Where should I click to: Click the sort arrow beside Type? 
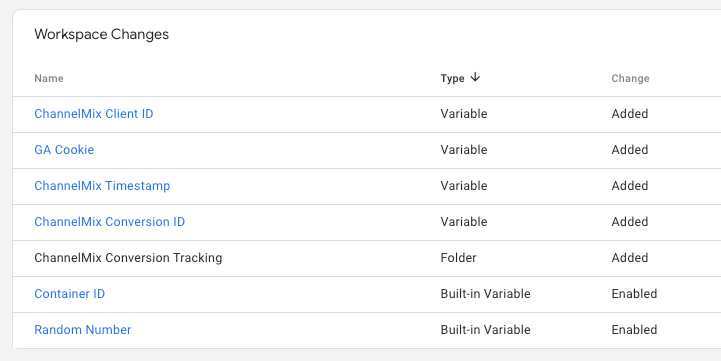point(475,77)
